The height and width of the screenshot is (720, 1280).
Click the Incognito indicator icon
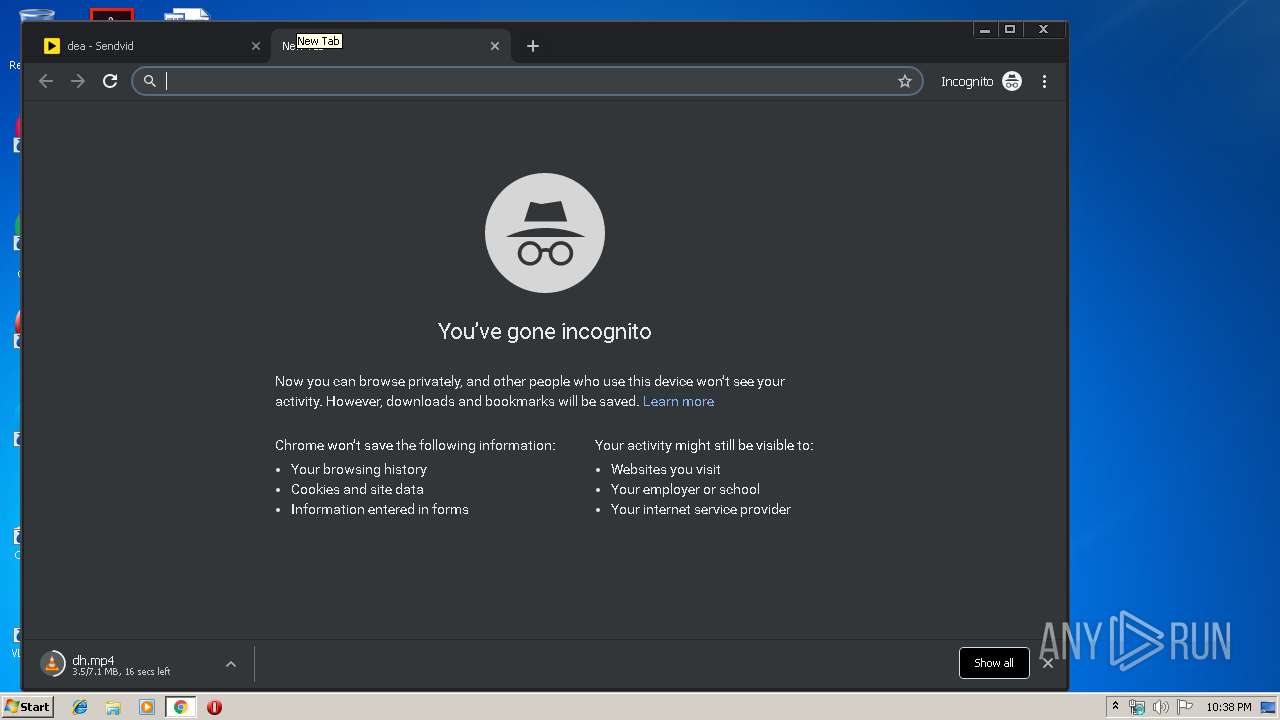(x=1012, y=81)
